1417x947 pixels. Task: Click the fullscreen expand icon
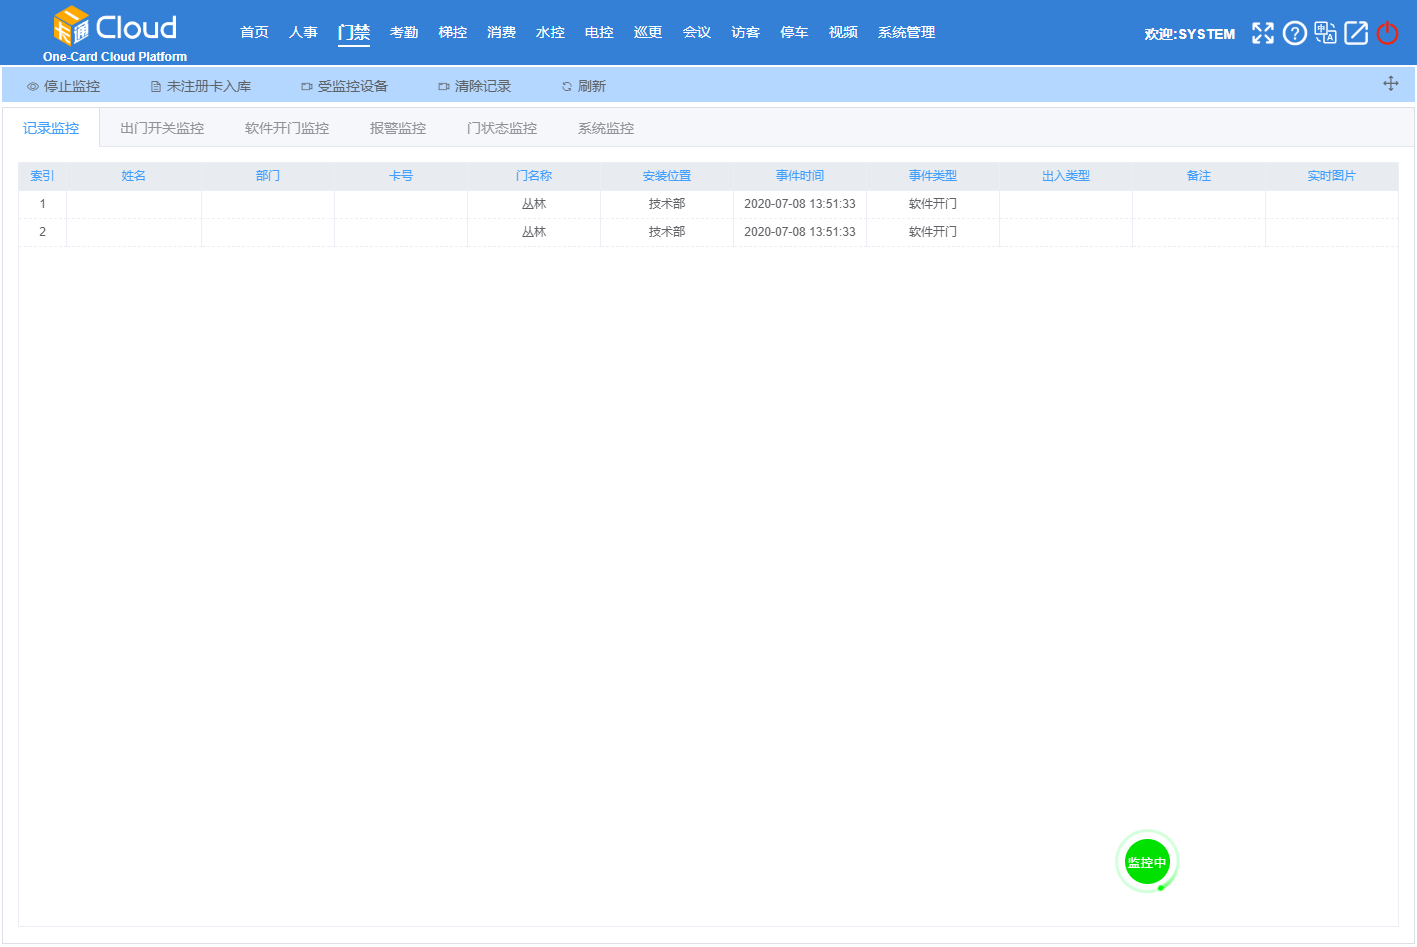[1263, 33]
